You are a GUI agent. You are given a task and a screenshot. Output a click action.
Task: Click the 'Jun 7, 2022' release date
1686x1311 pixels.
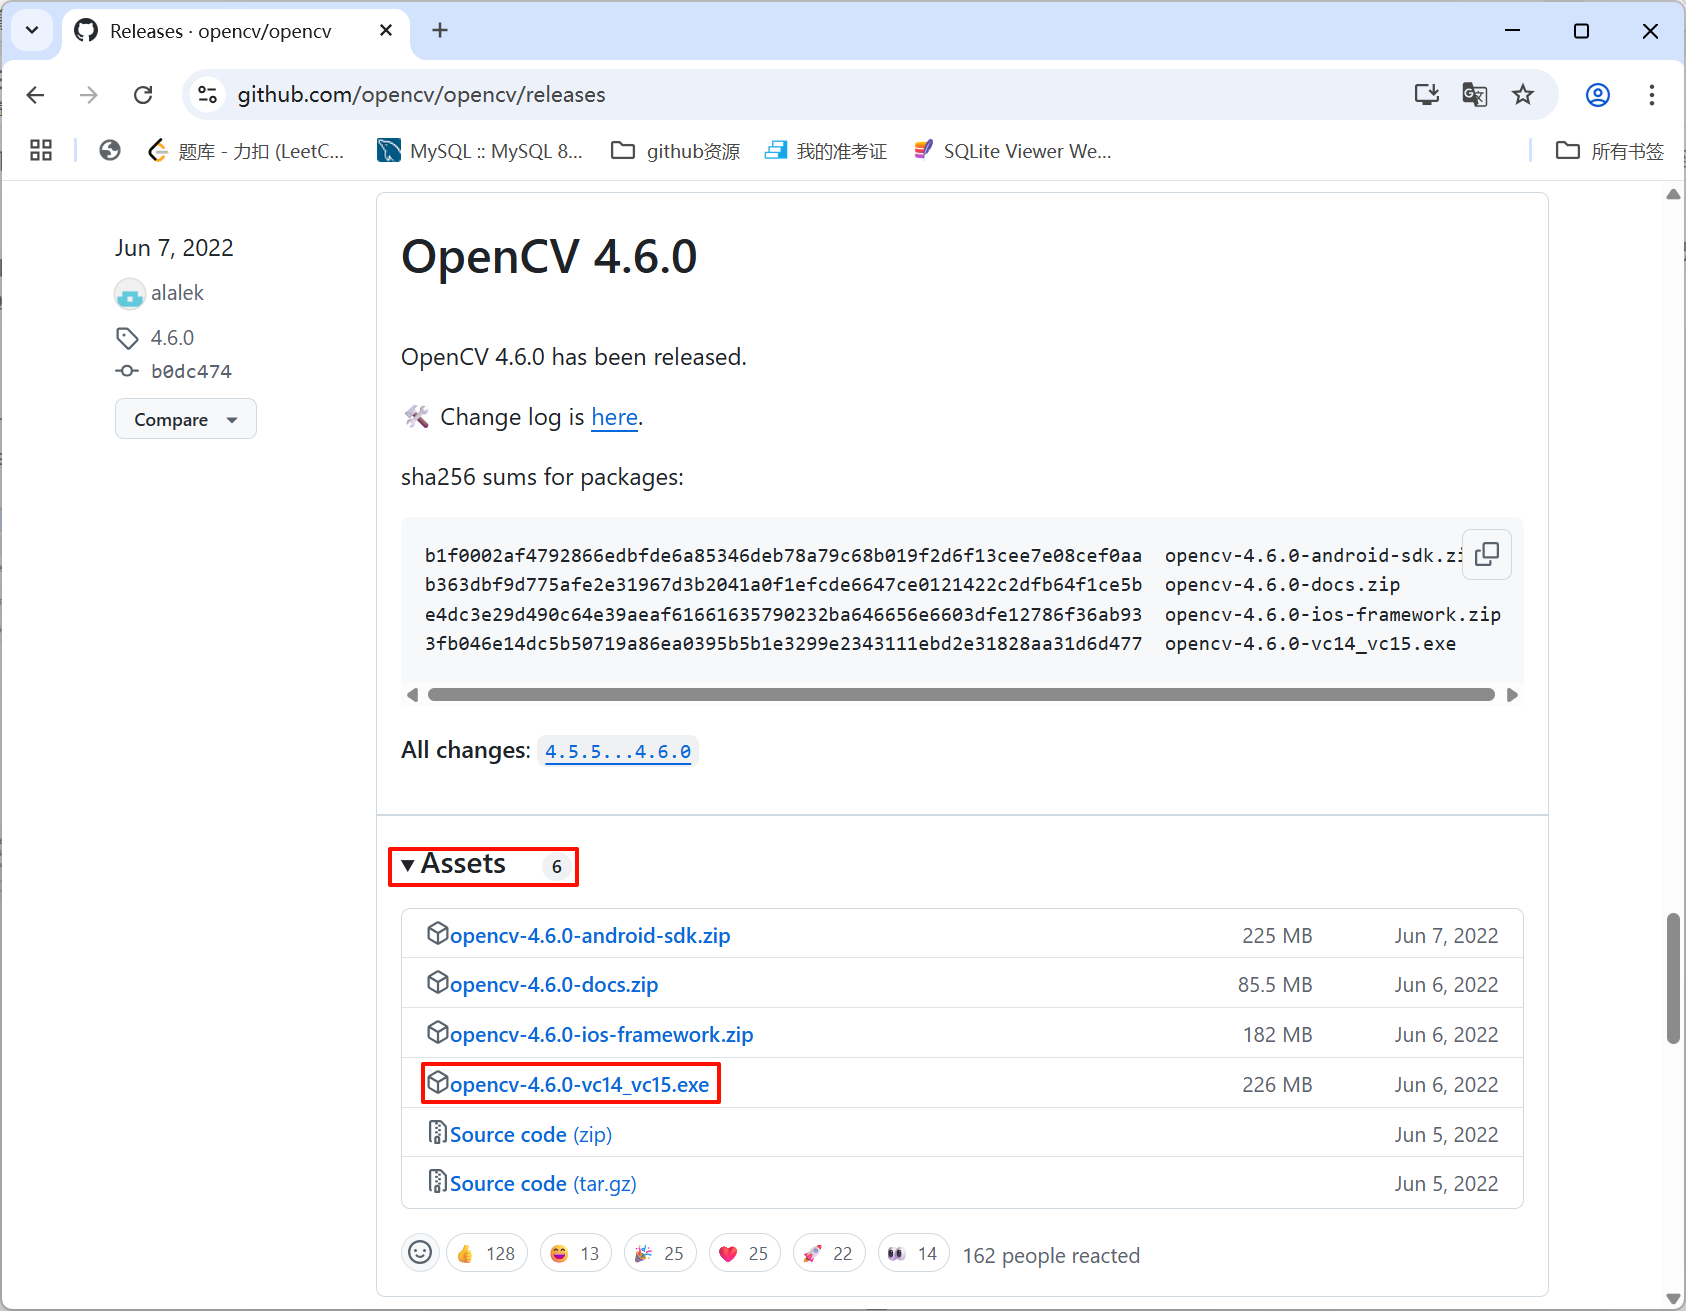point(174,248)
